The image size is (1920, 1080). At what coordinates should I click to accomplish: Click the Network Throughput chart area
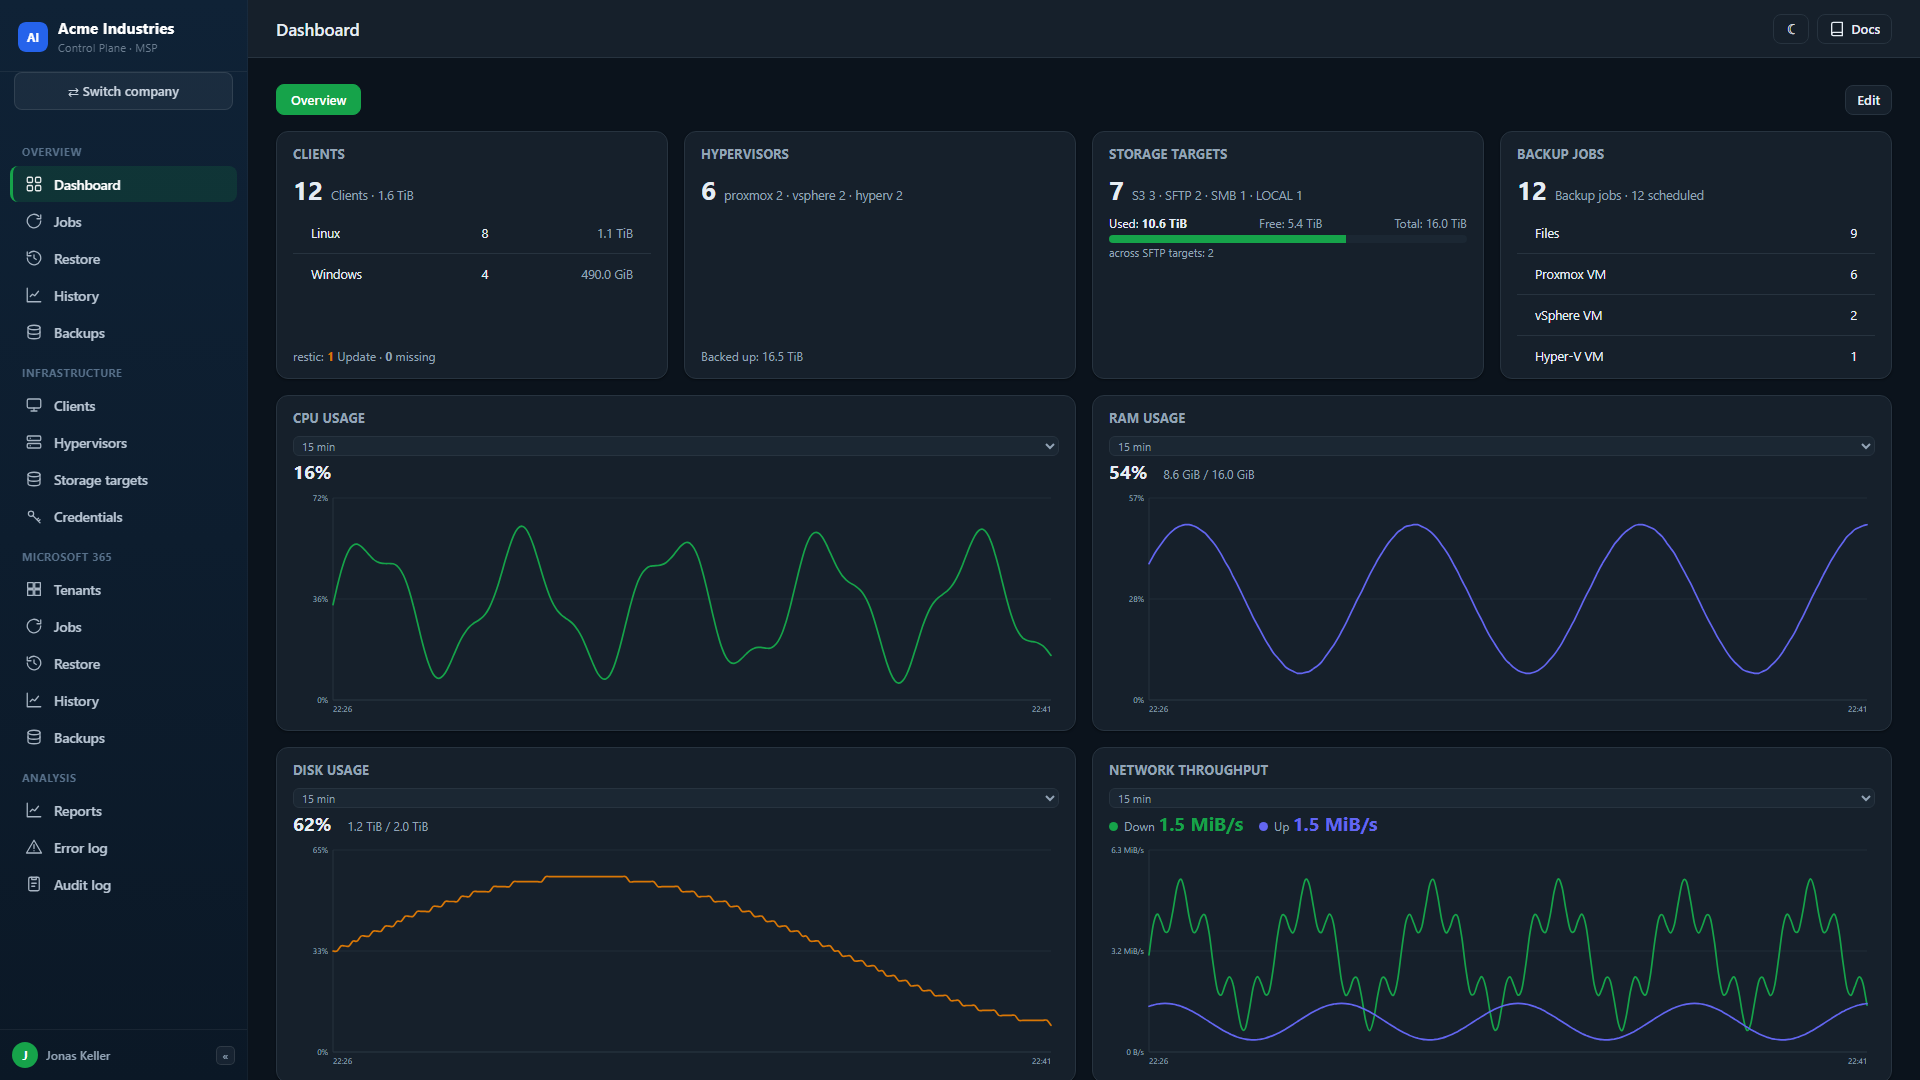(x=1508, y=952)
